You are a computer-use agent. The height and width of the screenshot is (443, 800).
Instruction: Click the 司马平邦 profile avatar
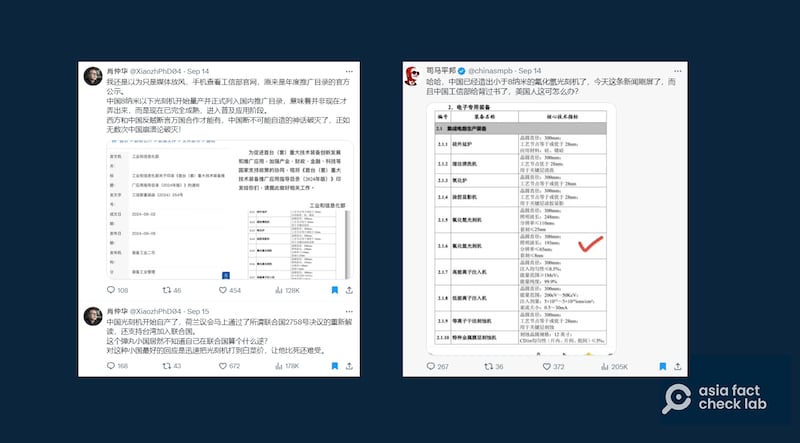tap(412, 74)
